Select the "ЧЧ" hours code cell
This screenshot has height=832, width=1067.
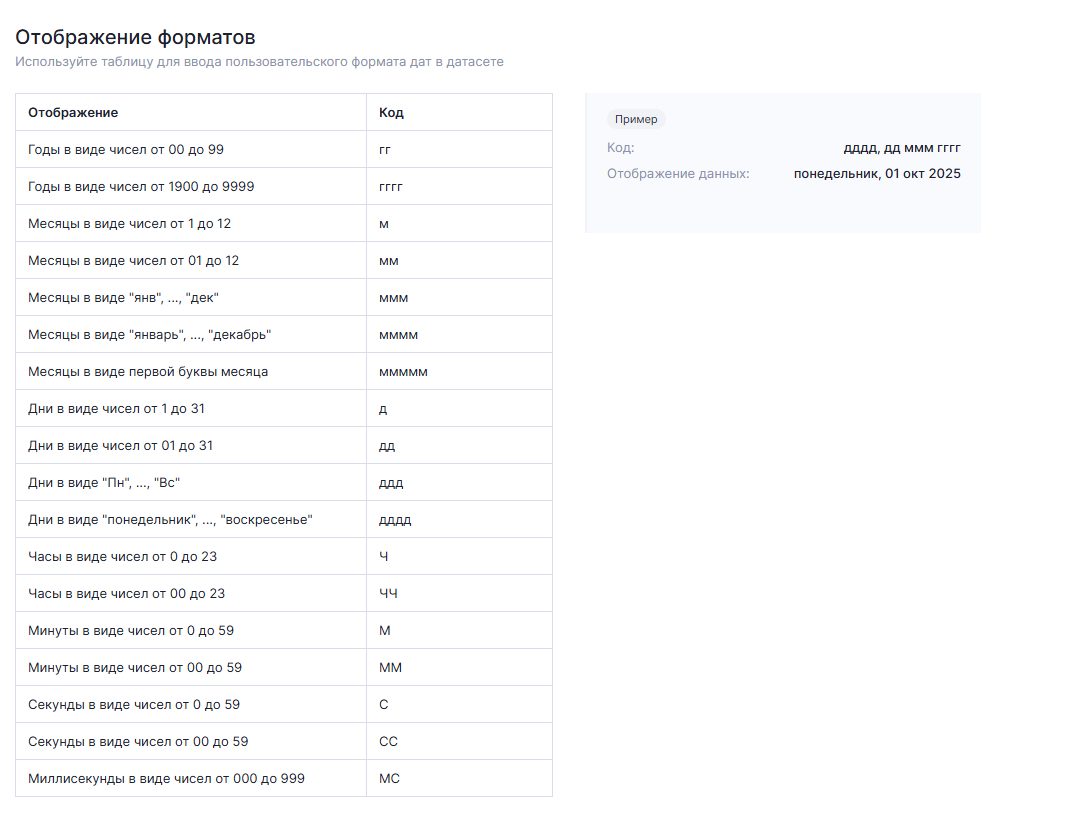point(388,594)
